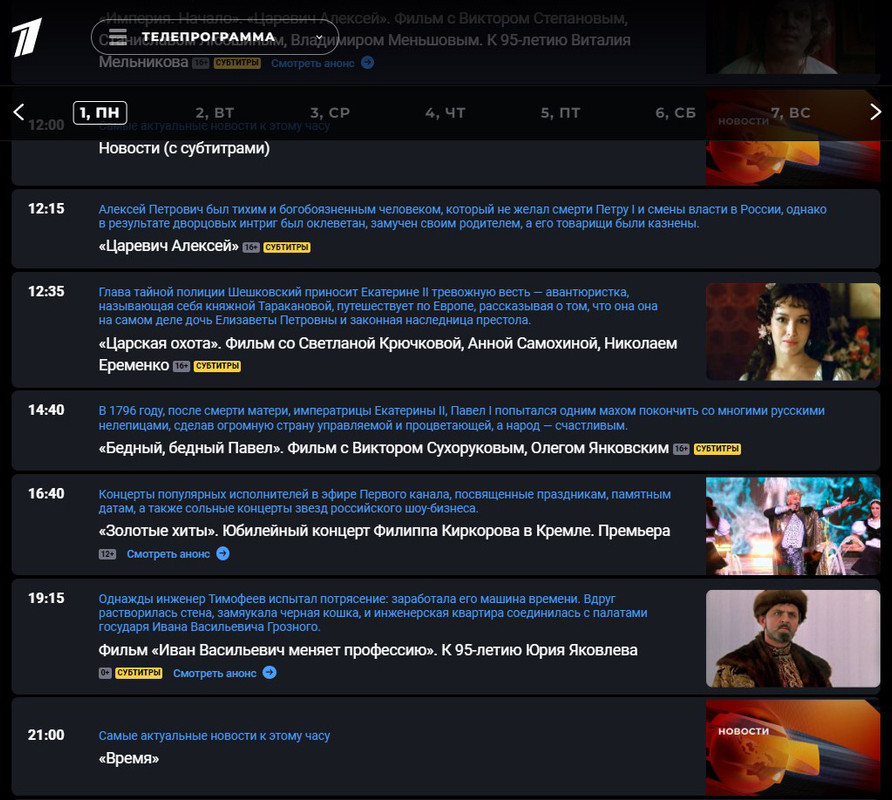Click arrow icon beside Золотые хиты анонс
This screenshot has height=800, width=892.
point(223,553)
